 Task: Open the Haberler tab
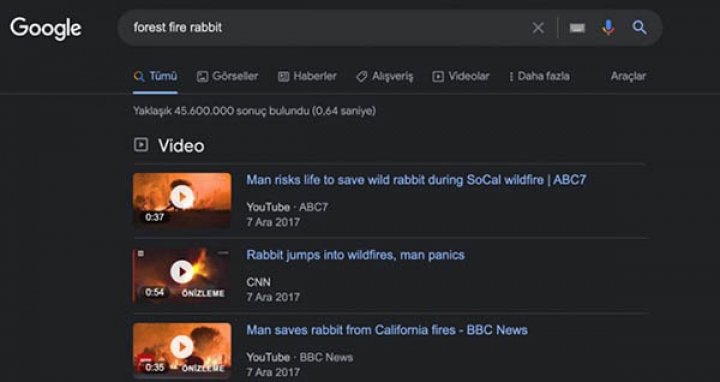tap(307, 76)
